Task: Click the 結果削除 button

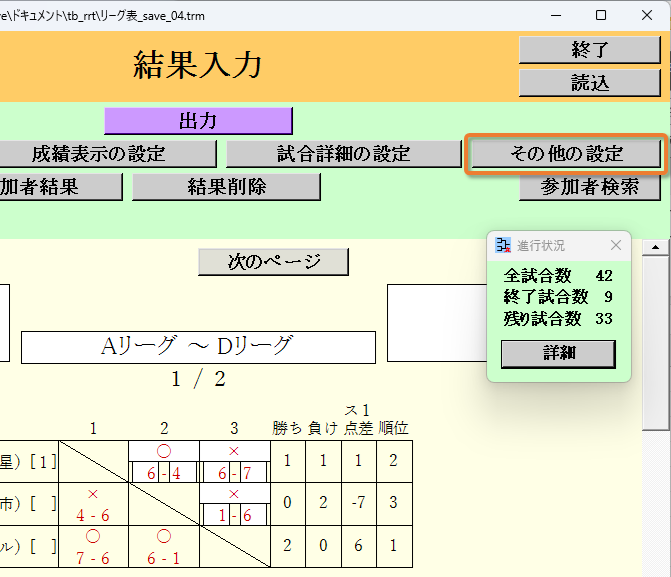Action: [x=226, y=187]
